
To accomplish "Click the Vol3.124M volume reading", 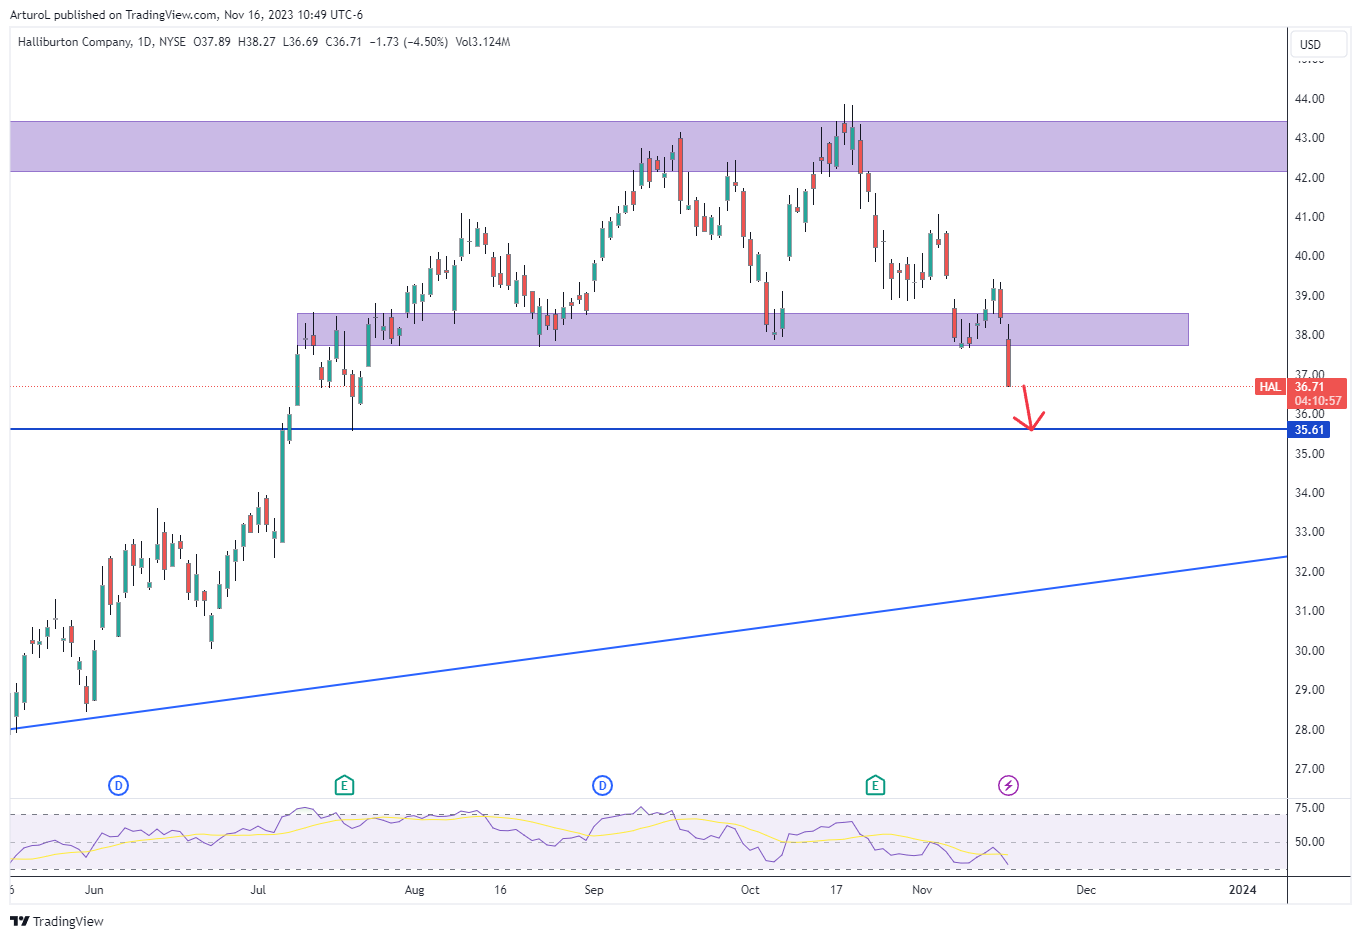I will coord(483,42).
